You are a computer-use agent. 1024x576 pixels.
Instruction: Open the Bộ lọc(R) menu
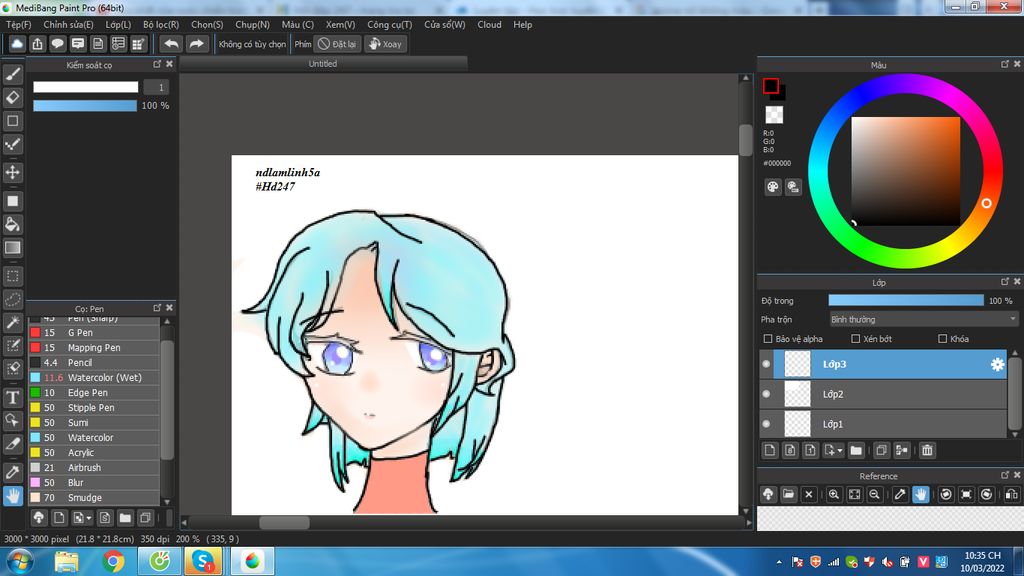tap(161, 24)
